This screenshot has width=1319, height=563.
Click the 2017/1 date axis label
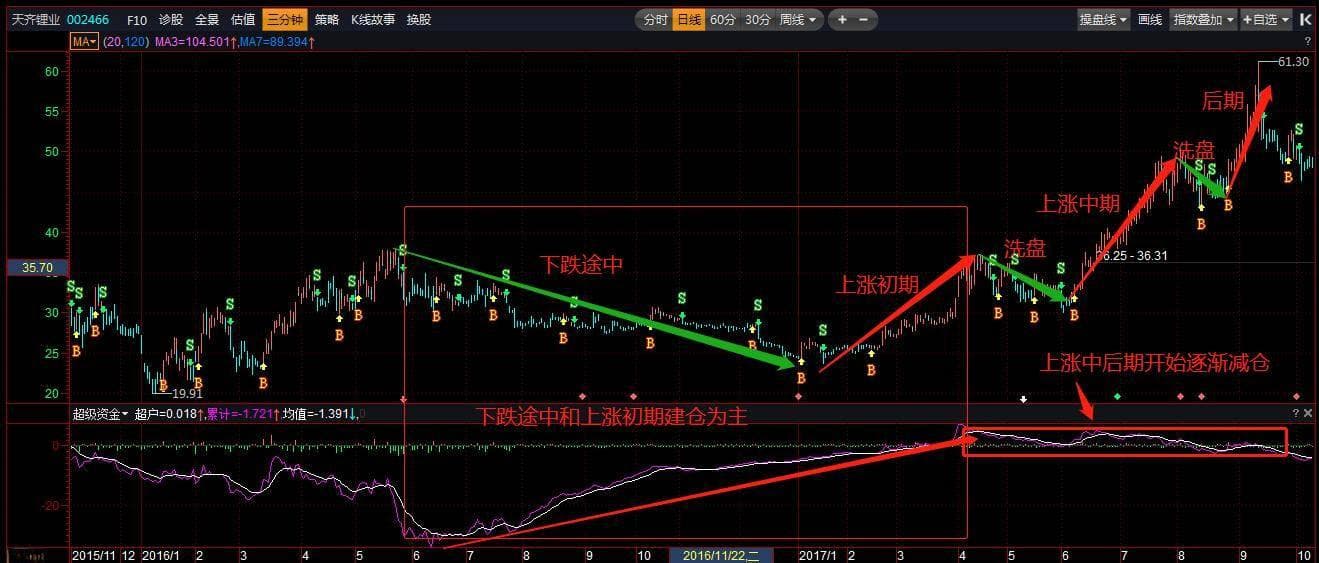coord(818,554)
